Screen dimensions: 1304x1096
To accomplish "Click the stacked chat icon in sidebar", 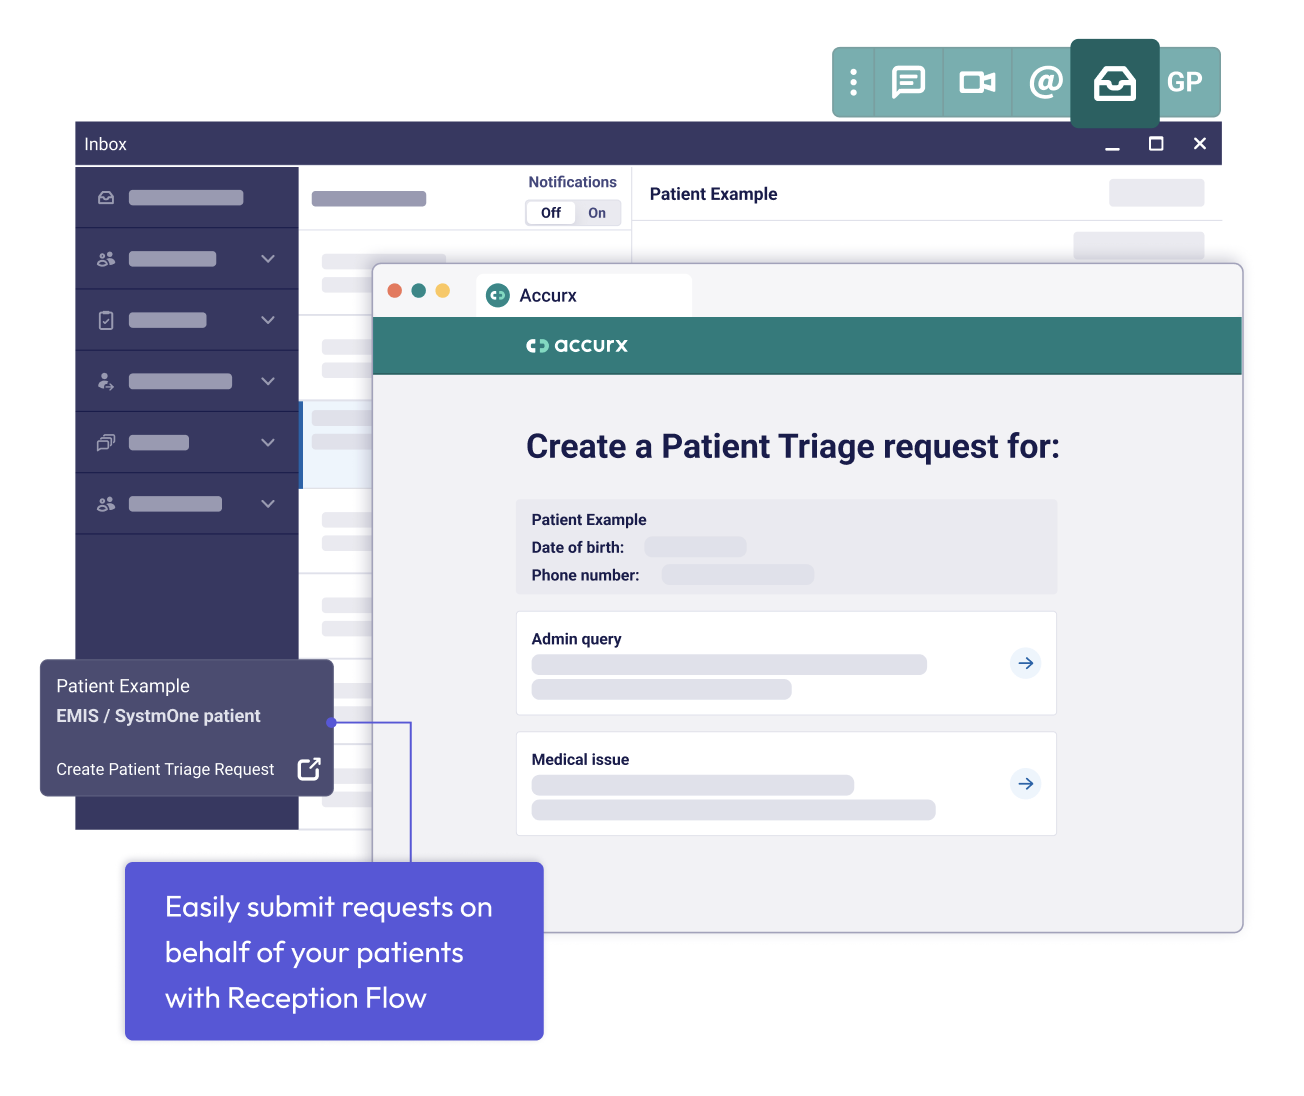I will pyautogui.click(x=106, y=442).
